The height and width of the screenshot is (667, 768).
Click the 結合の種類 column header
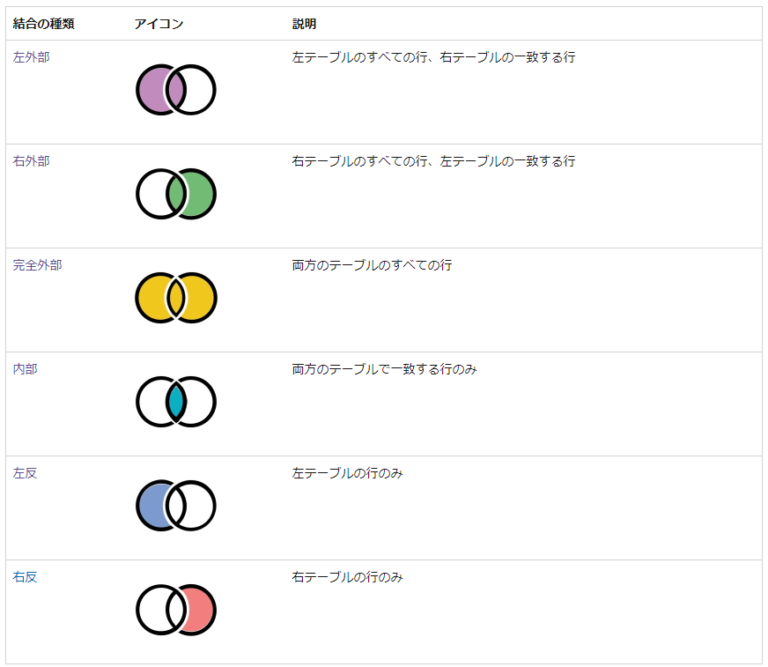[43, 23]
